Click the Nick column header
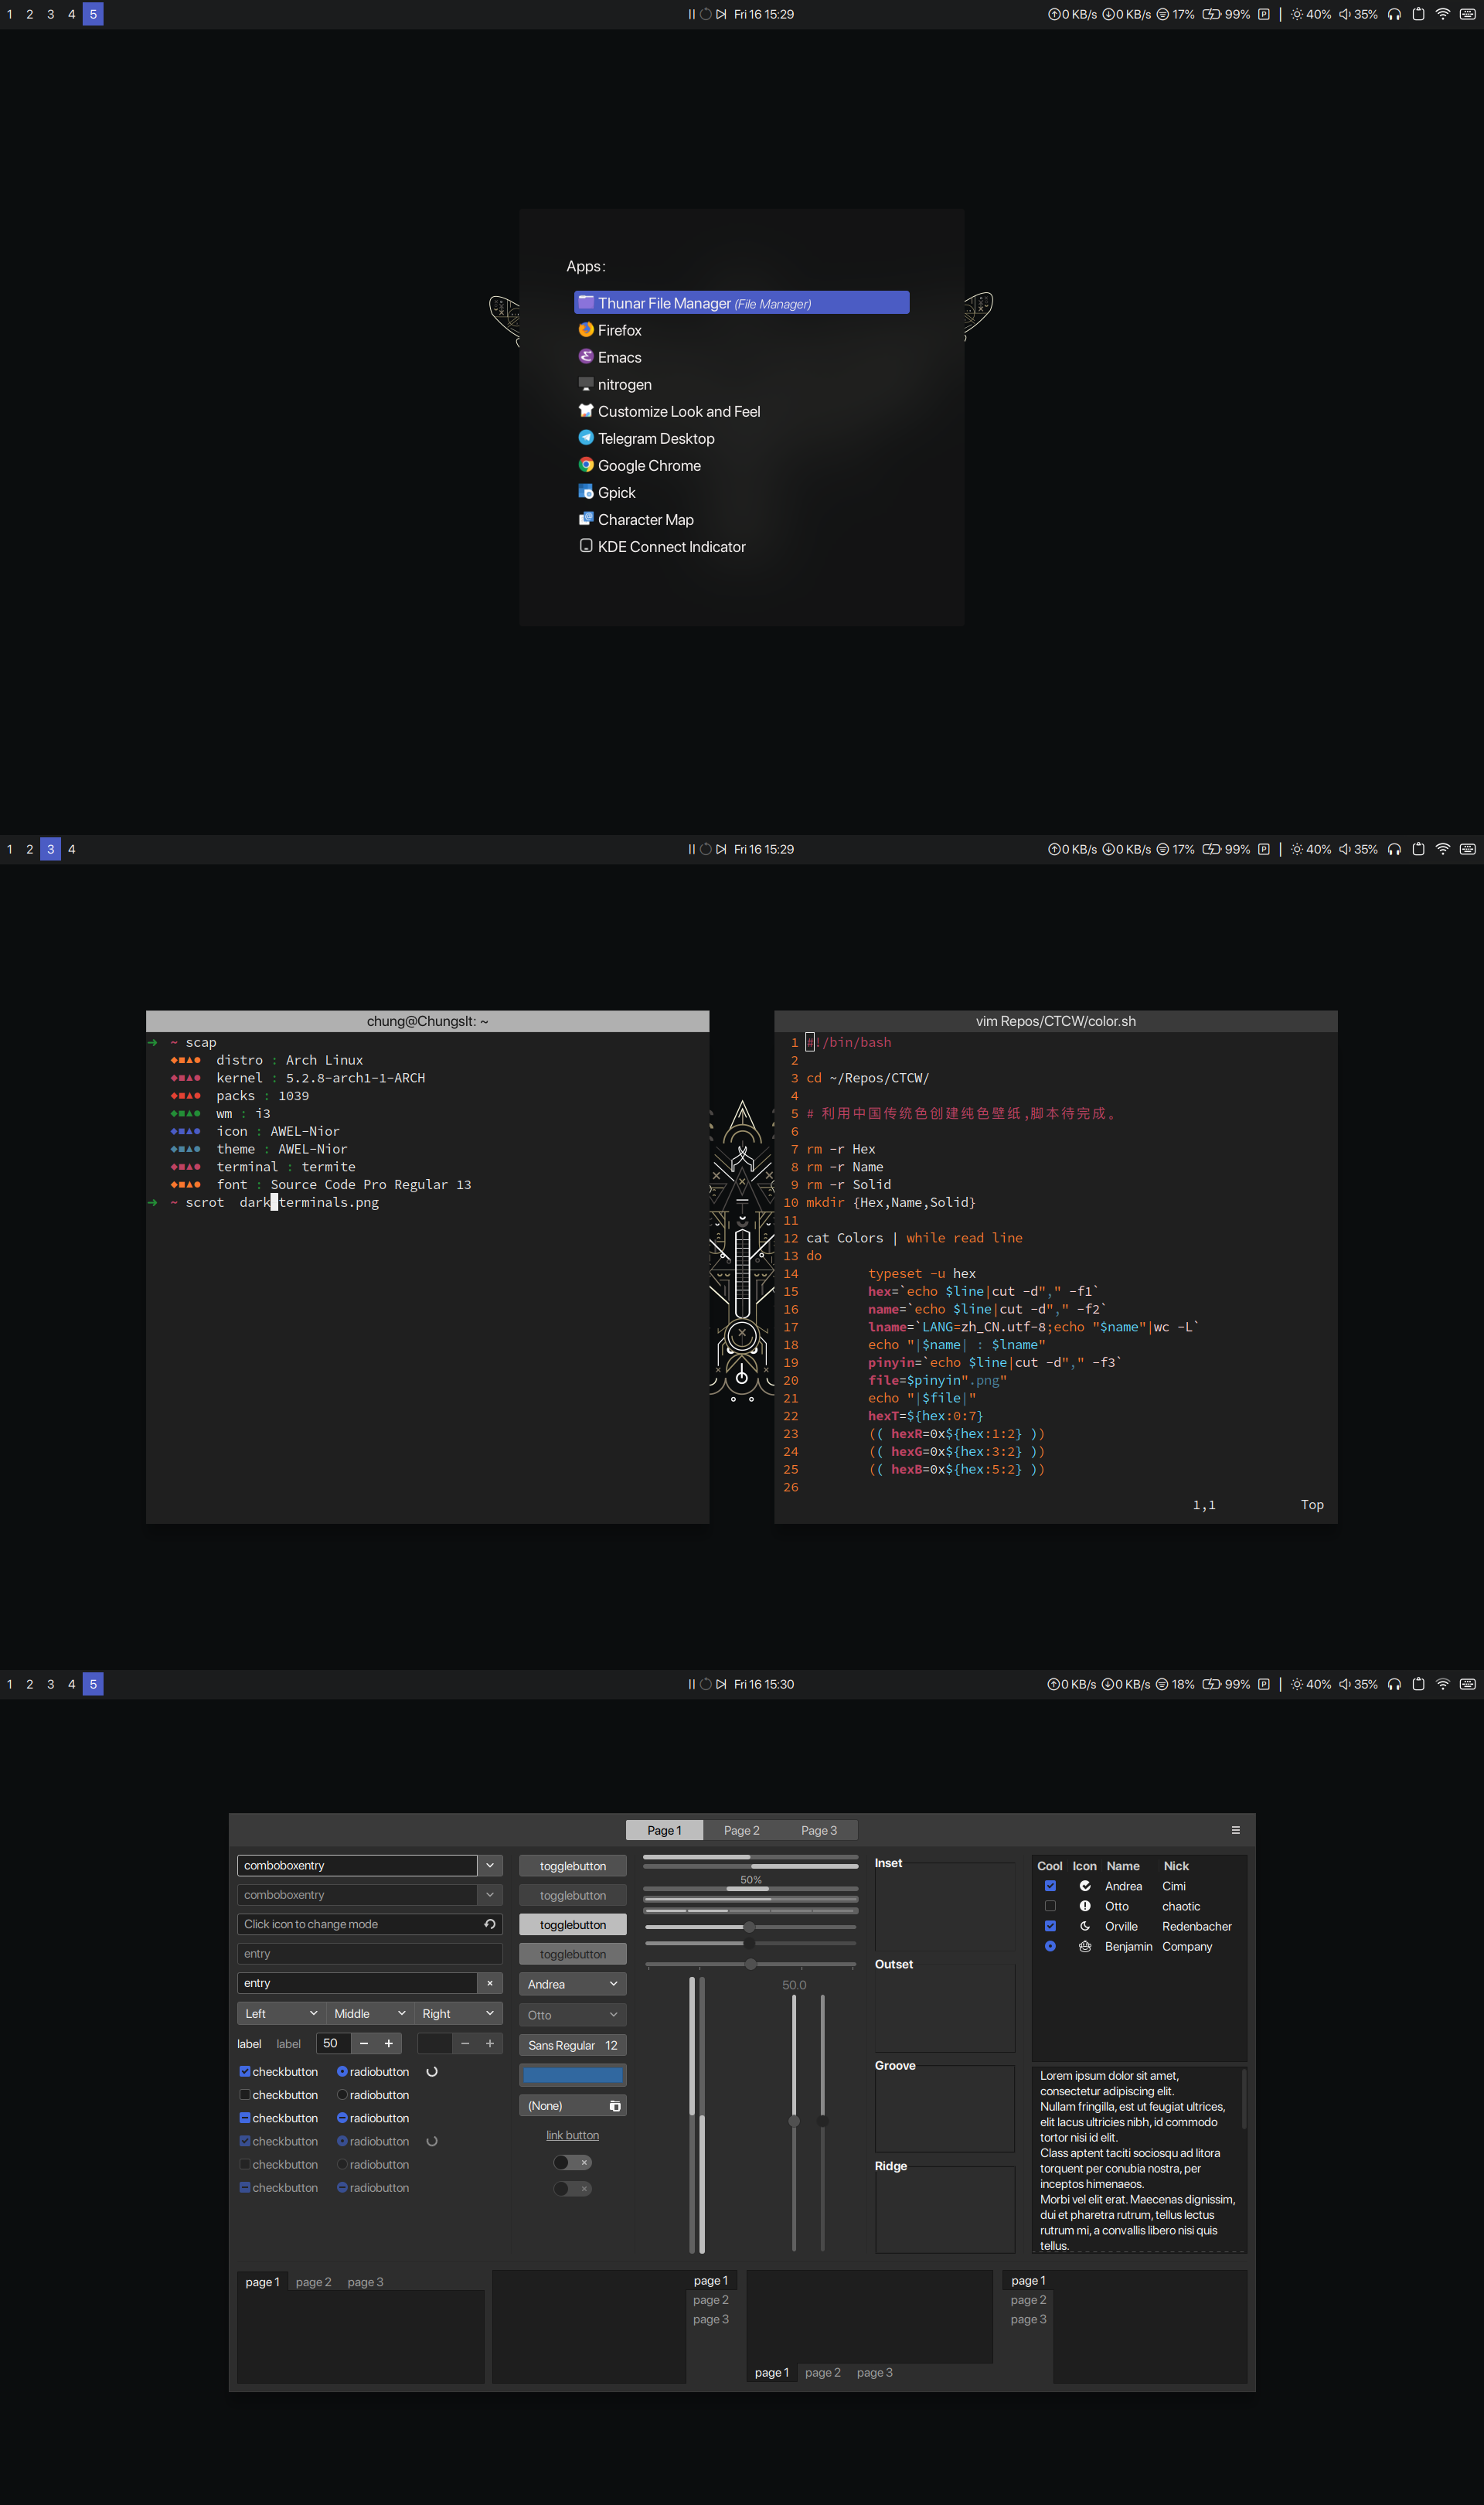Image resolution: width=1484 pixels, height=2505 pixels. coord(1176,1866)
